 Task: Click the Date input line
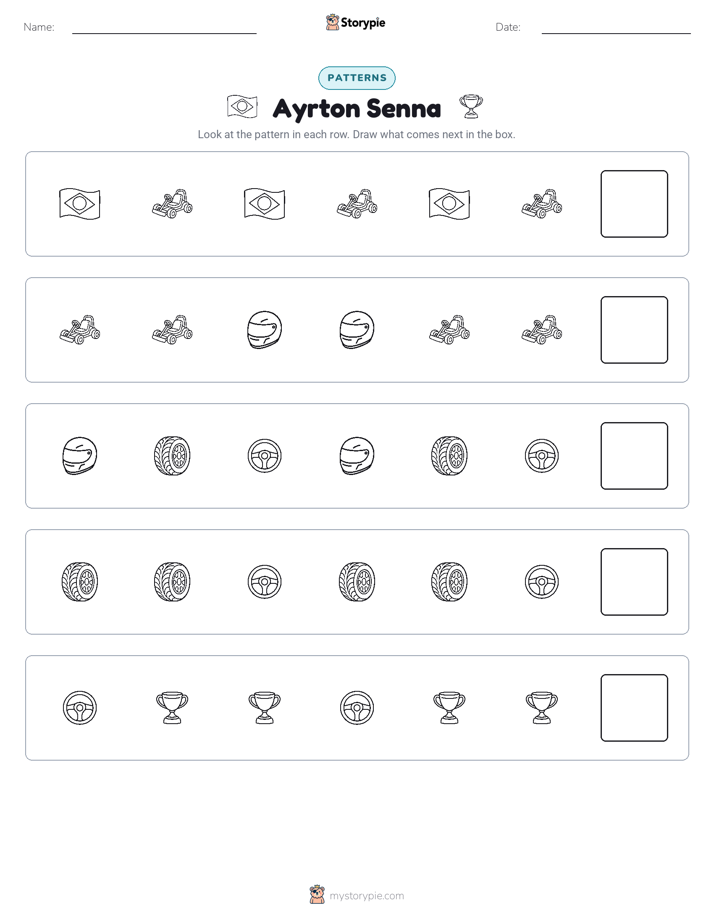point(616,32)
